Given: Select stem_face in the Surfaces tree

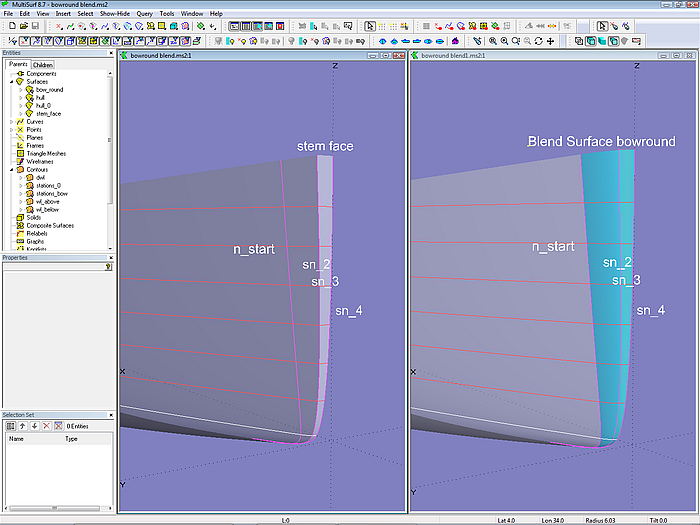Looking at the screenshot, I should pyautogui.click(x=49, y=113).
